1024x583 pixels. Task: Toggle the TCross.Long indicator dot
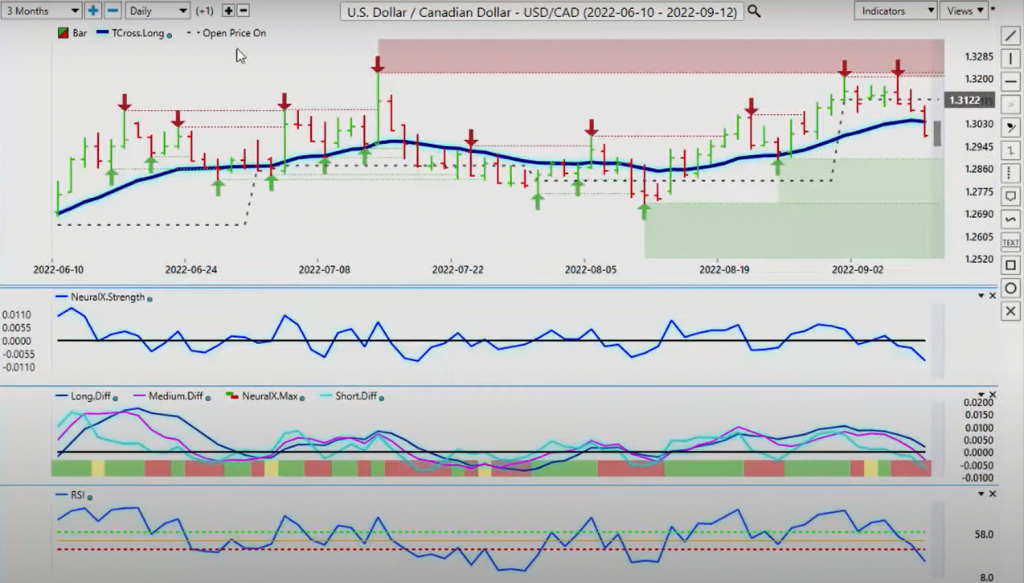coord(170,35)
